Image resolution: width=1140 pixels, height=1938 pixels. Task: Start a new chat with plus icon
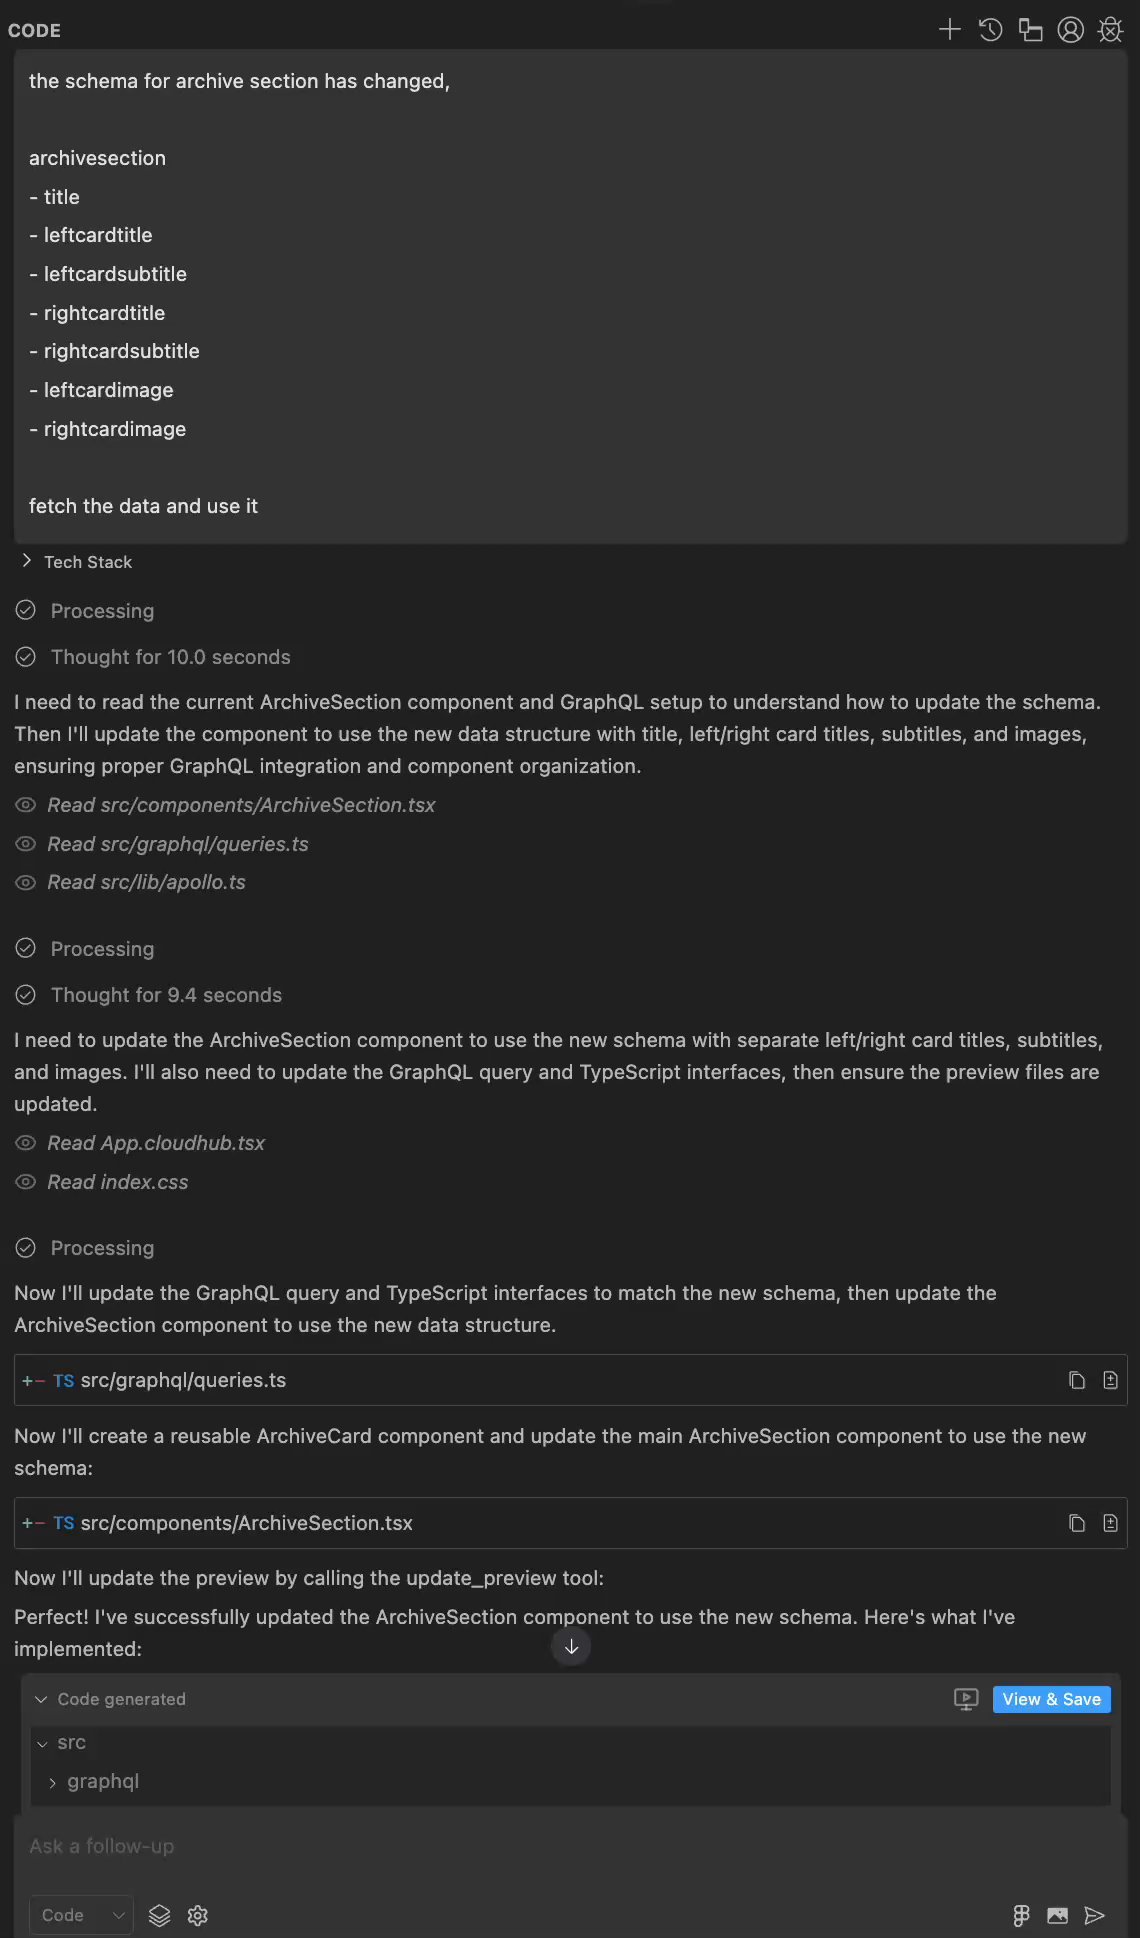click(949, 30)
